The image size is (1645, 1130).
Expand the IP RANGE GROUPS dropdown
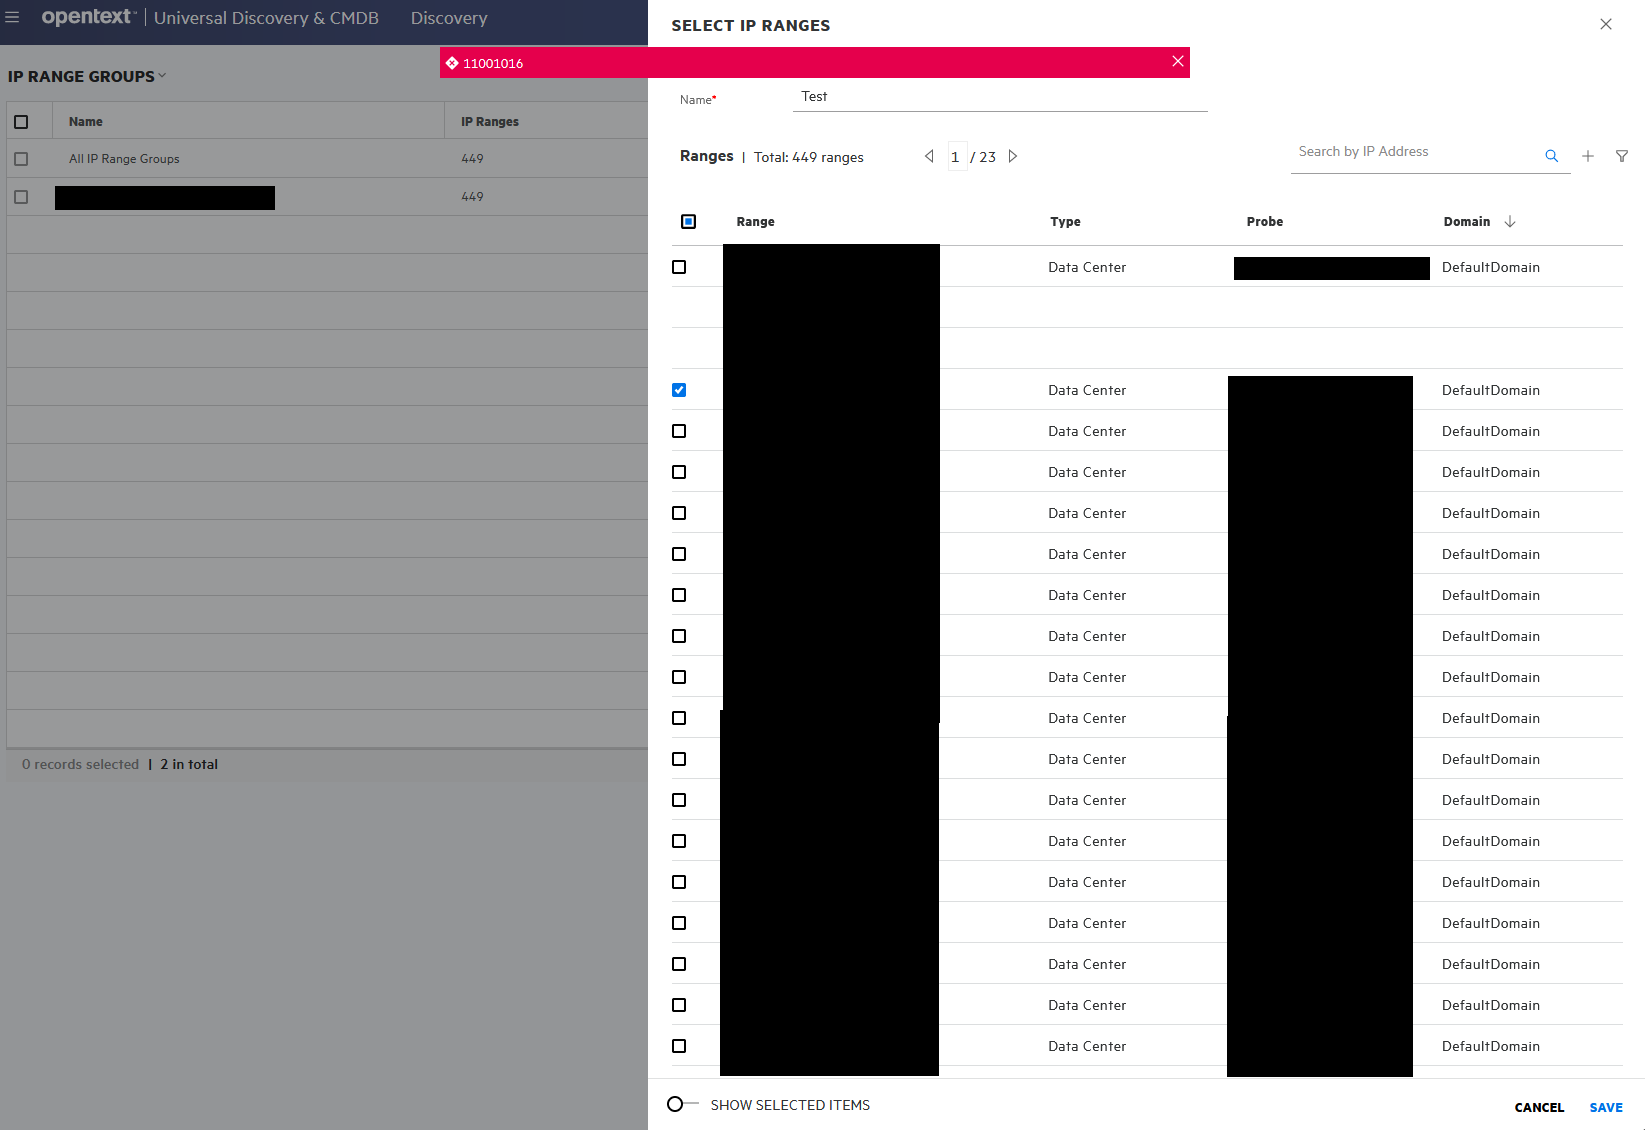coord(160,76)
